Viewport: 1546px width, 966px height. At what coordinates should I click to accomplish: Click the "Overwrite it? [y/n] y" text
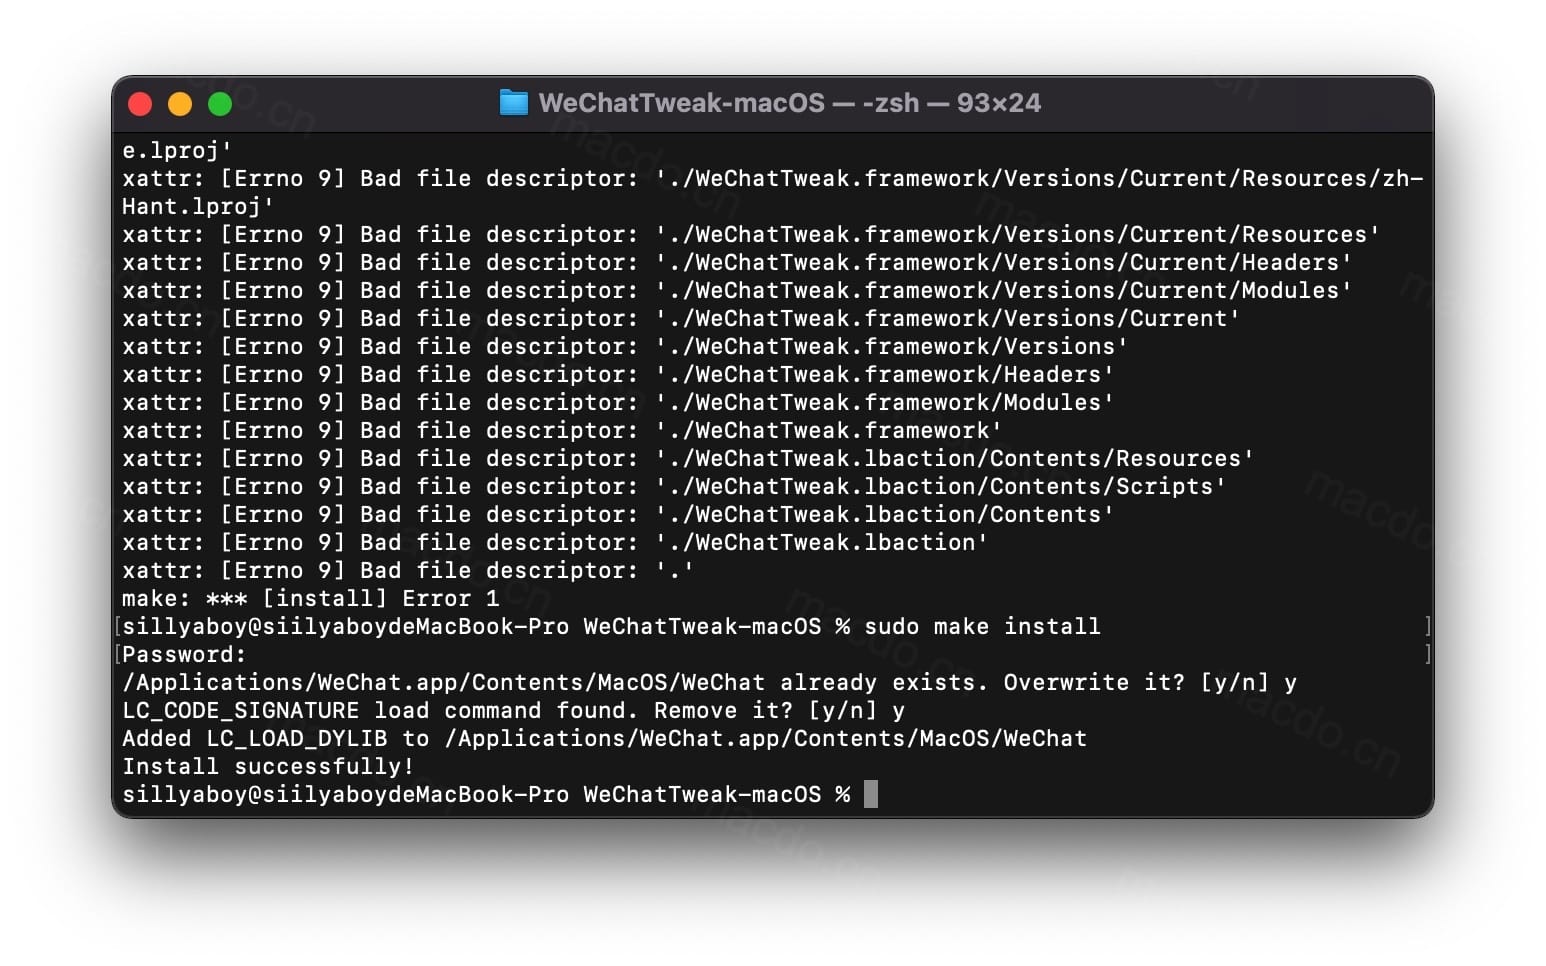pyautogui.click(x=1150, y=682)
